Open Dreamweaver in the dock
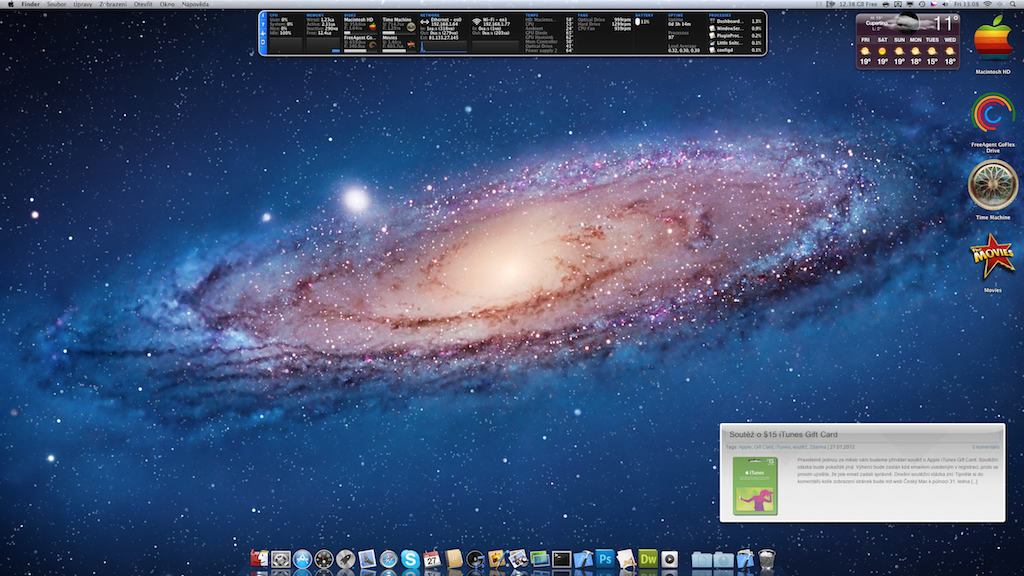This screenshot has width=1024, height=576. pyautogui.click(x=648, y=560)
